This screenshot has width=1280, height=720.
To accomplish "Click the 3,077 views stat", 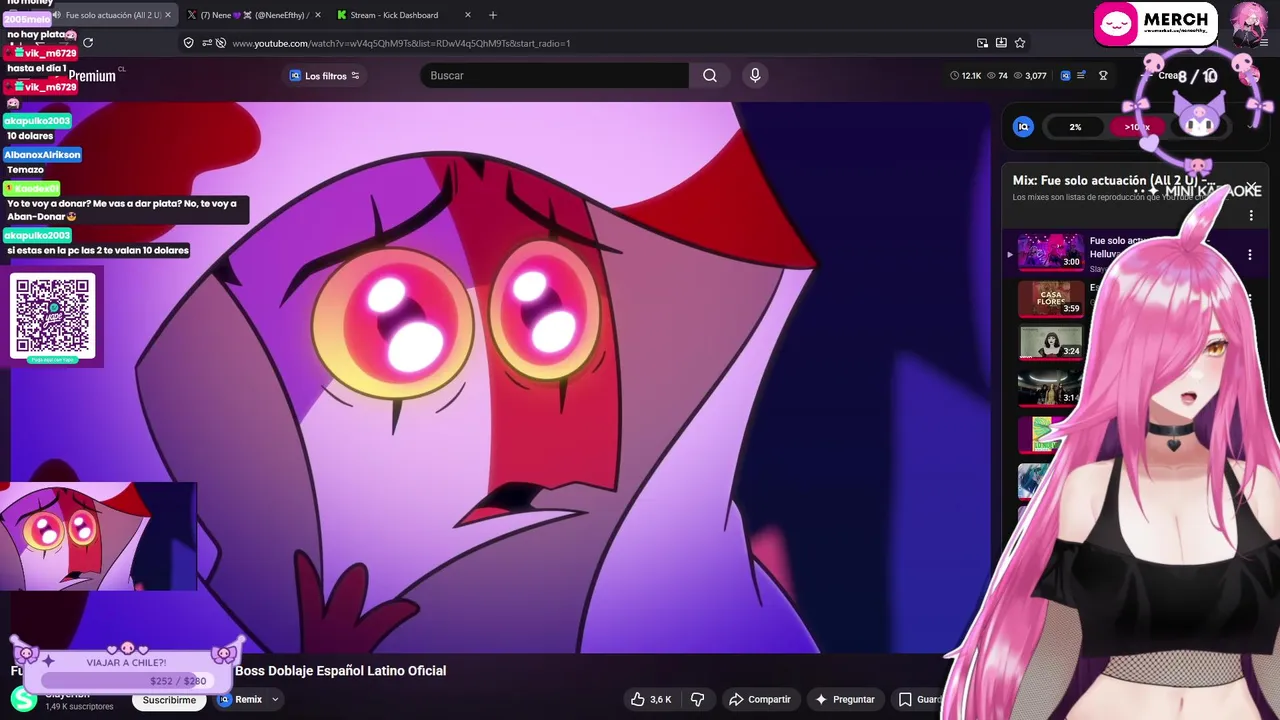I will (1029, 76).
